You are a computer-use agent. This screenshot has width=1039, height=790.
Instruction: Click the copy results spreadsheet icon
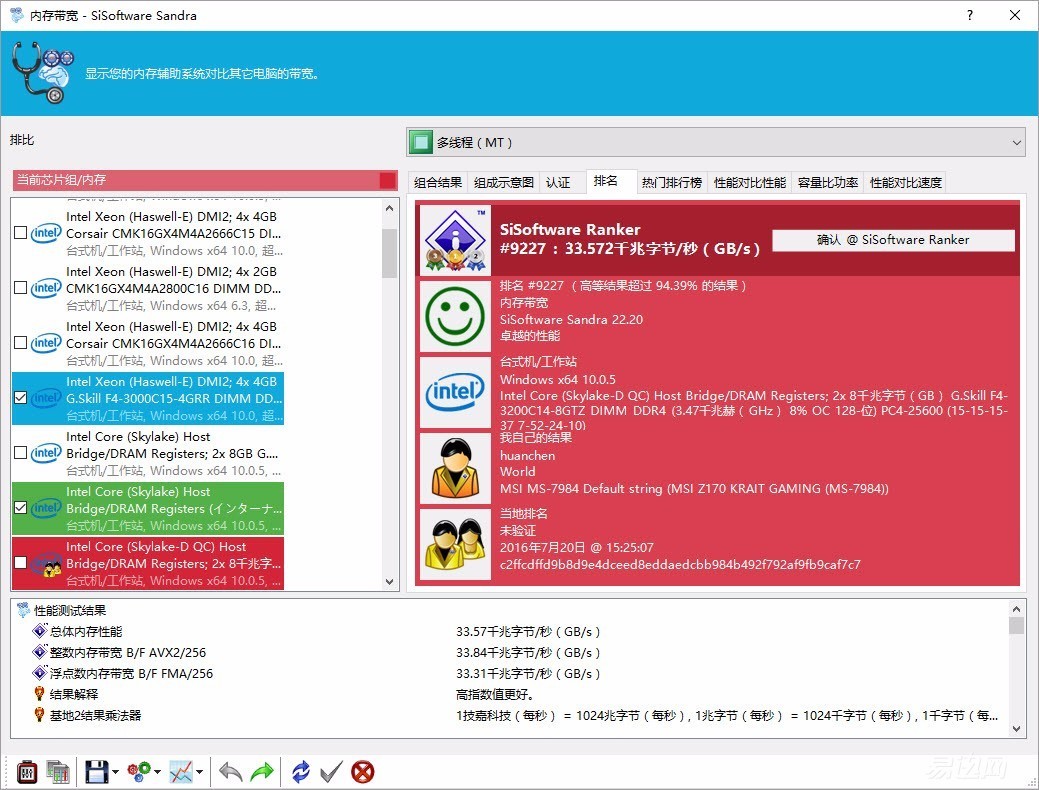(58, 772)
